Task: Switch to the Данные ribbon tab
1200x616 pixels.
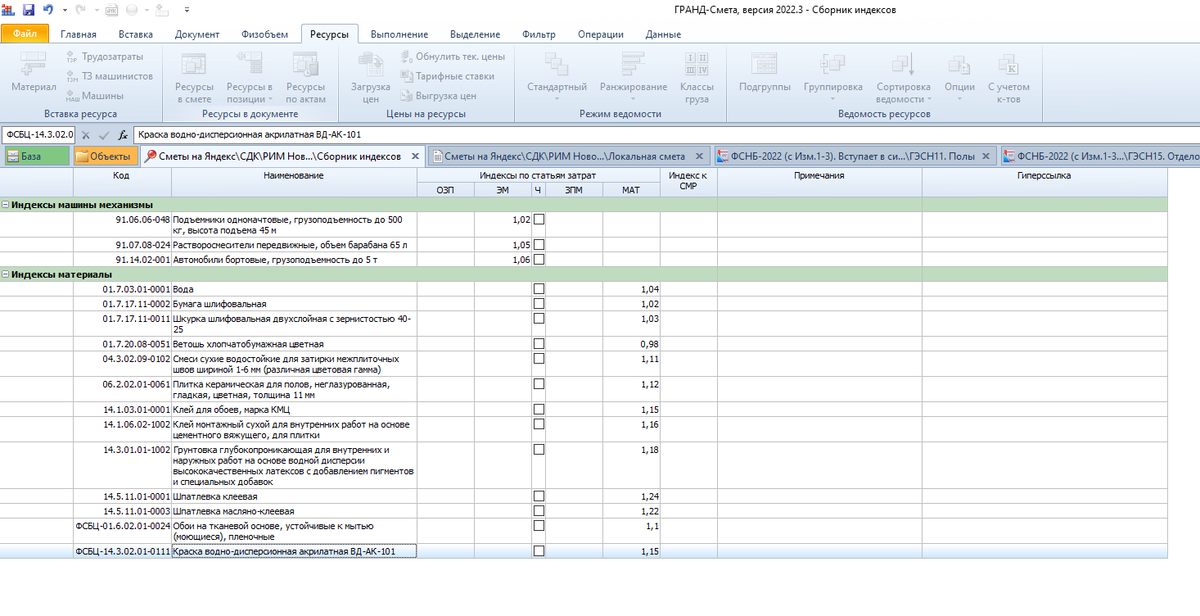Action: 663,34
